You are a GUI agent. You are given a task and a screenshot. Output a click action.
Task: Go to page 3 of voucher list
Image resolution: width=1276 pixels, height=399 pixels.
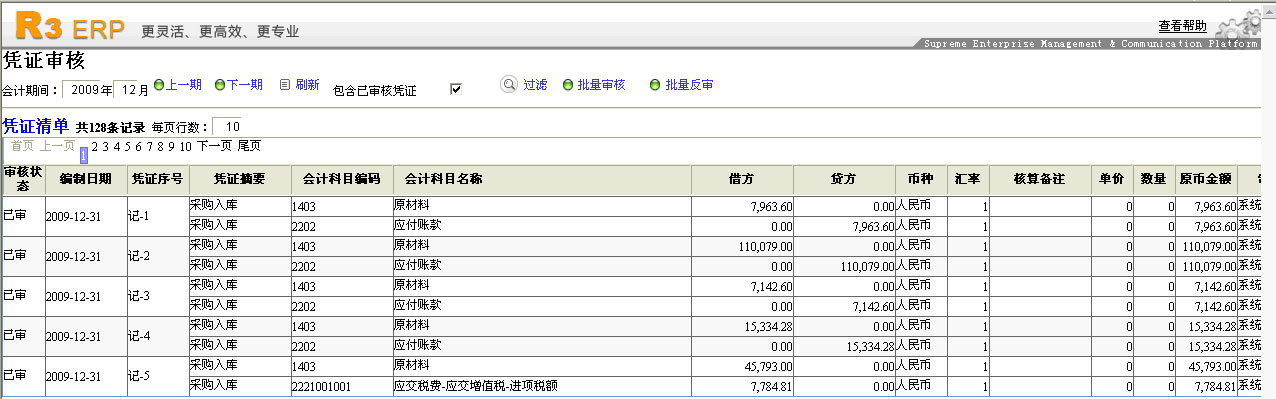(105, 146)
